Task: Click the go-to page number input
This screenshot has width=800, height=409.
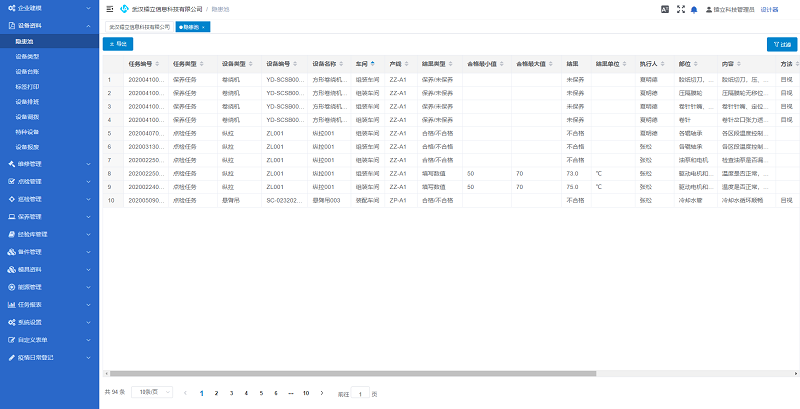Action: coord(361,394)
